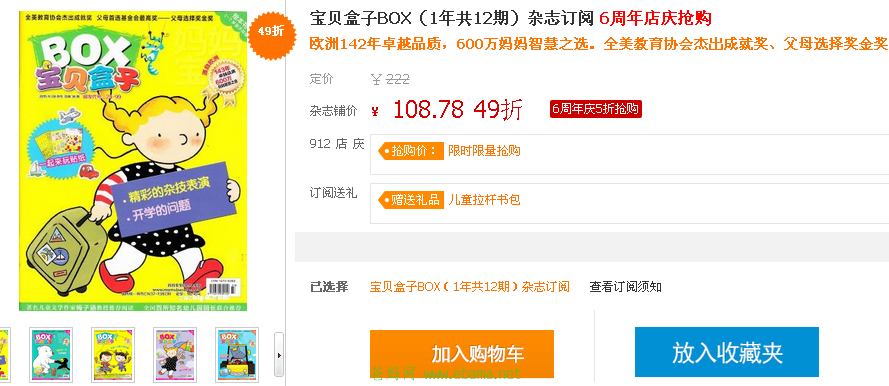
Task: Click the ¥ 222 struck-through list price
Action: tap(390, 79)
